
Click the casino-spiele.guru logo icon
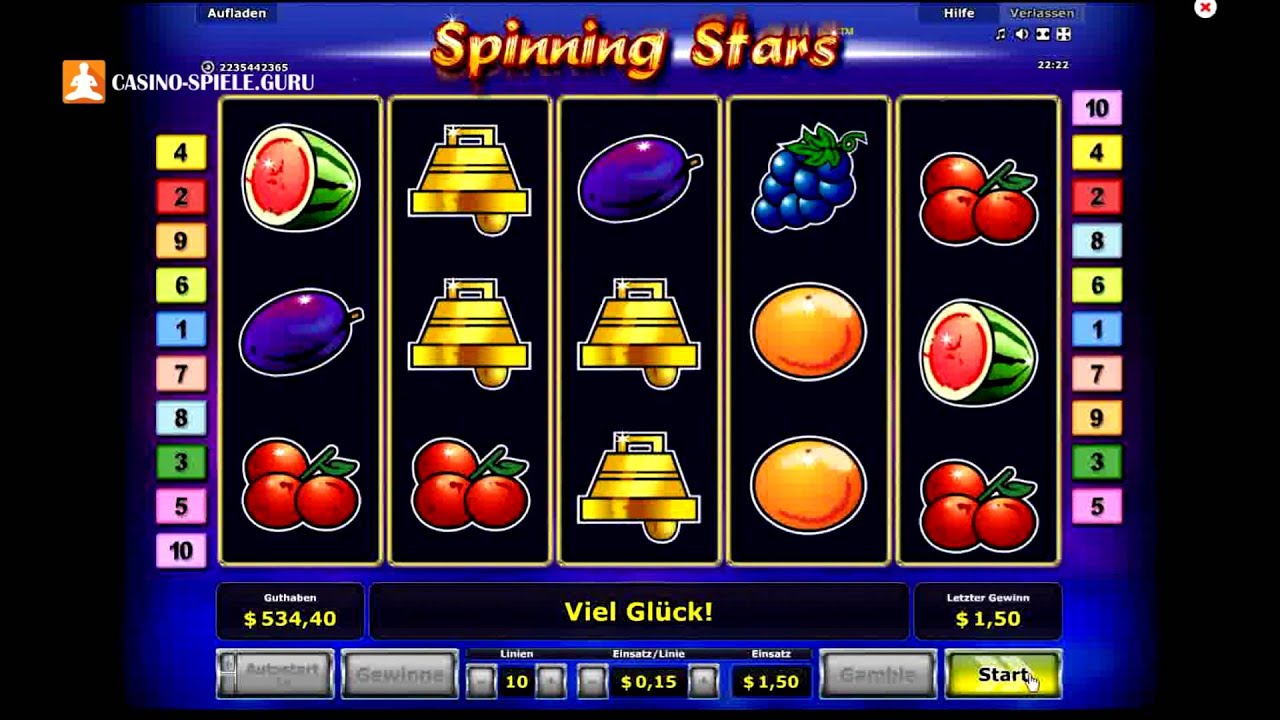(84, 82)
